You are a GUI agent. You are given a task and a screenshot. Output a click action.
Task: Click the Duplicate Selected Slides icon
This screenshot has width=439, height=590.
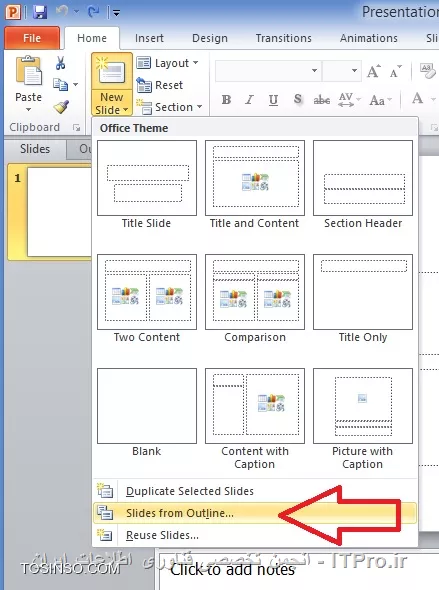105,491
